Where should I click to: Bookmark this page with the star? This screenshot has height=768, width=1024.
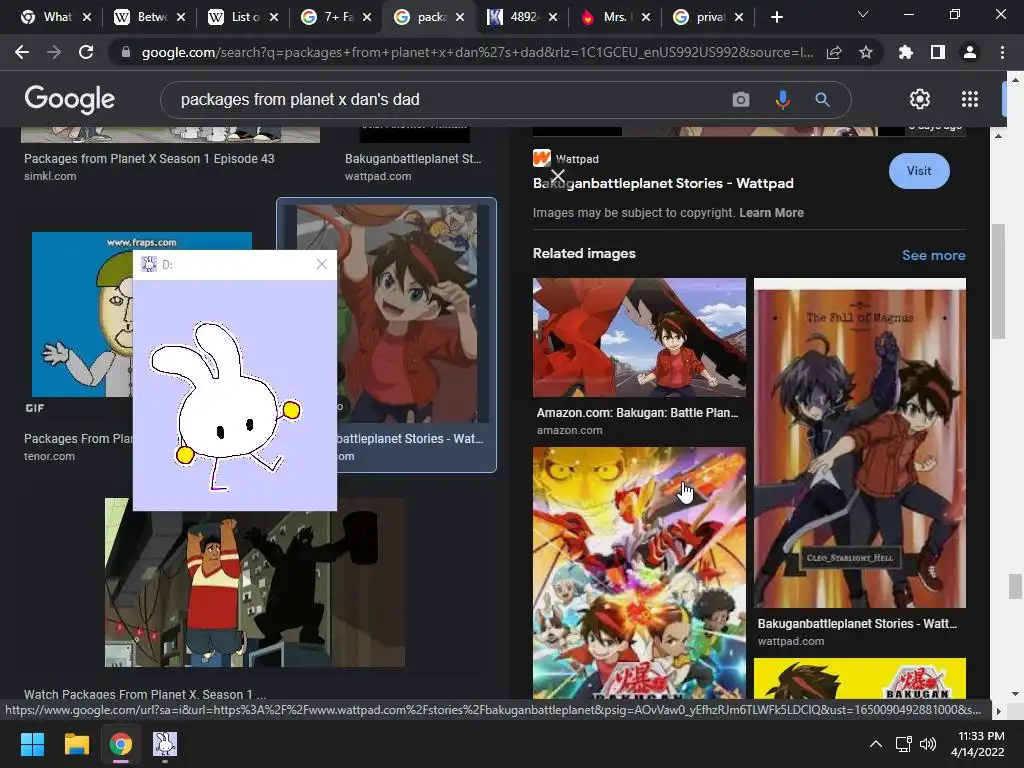[x=865, y=52]
